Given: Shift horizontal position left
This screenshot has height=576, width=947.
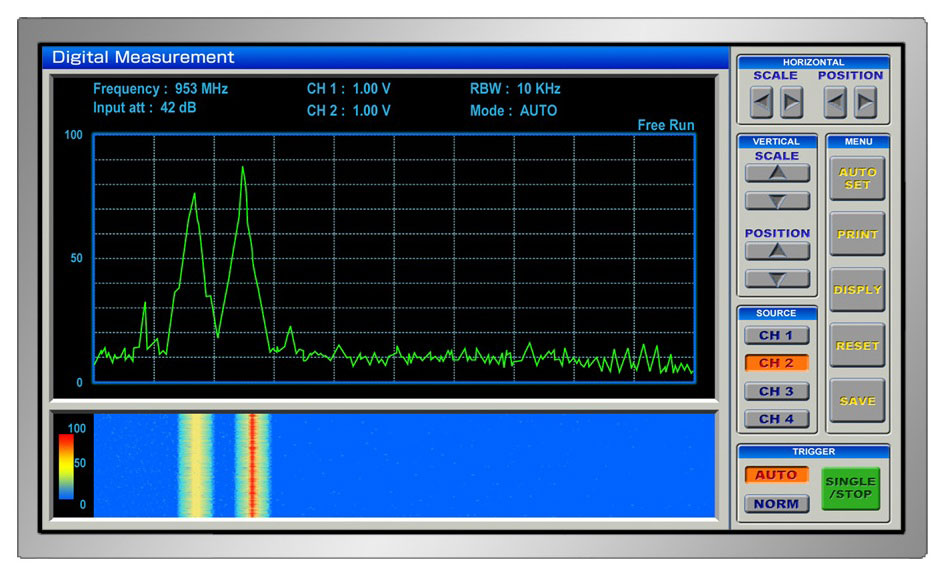Looking at the screenshot, I should [x=835, y=103].
